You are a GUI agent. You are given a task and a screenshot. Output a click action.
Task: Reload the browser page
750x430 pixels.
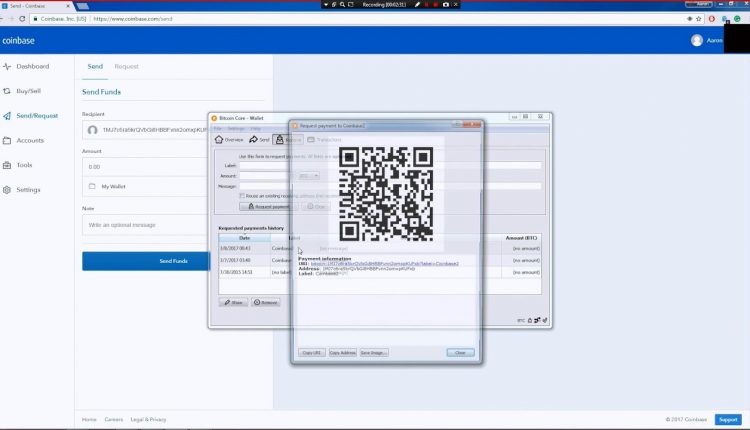pos(22,19)
